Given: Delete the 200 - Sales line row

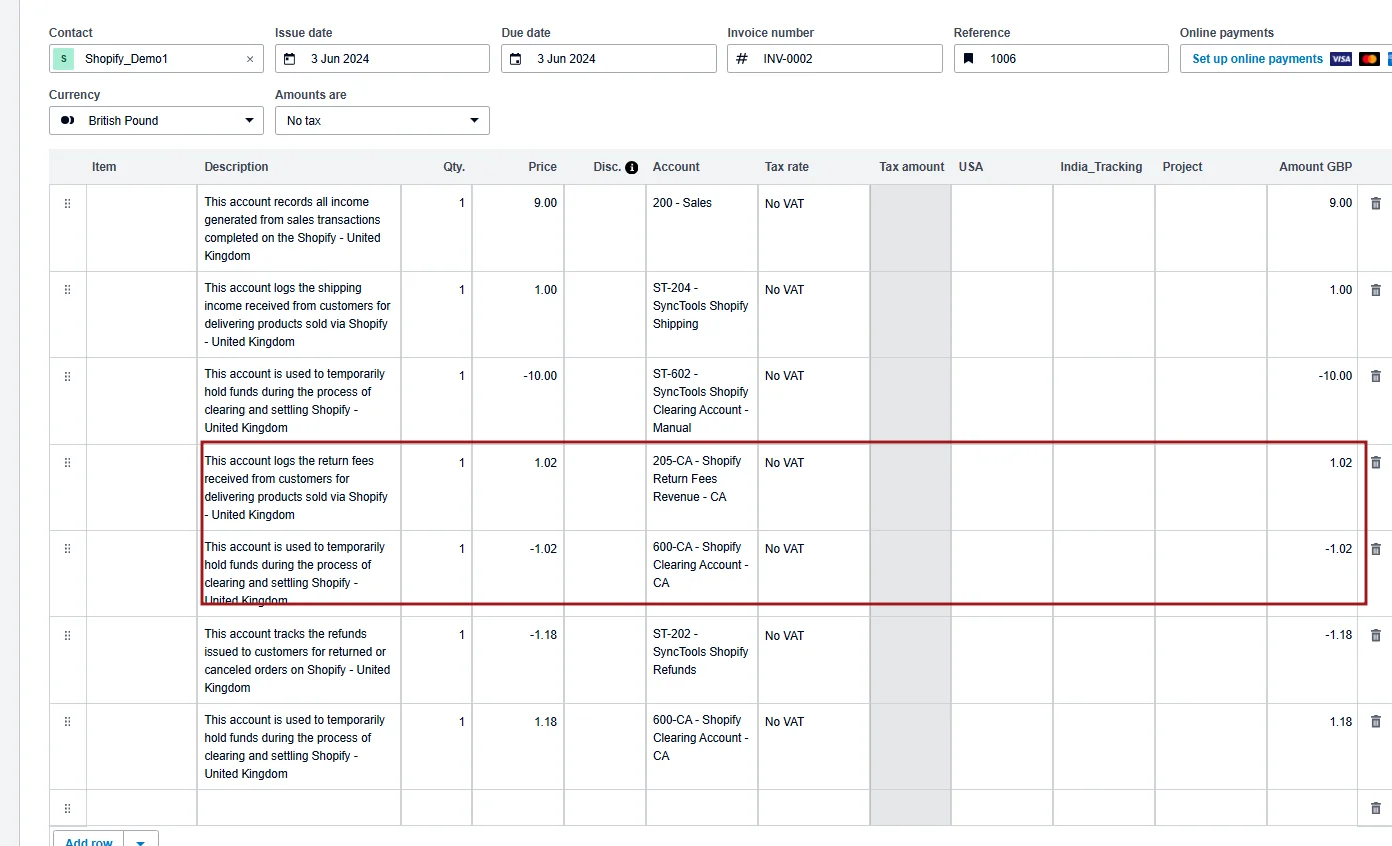Looking at the screenshot, I should point(1375,203).
